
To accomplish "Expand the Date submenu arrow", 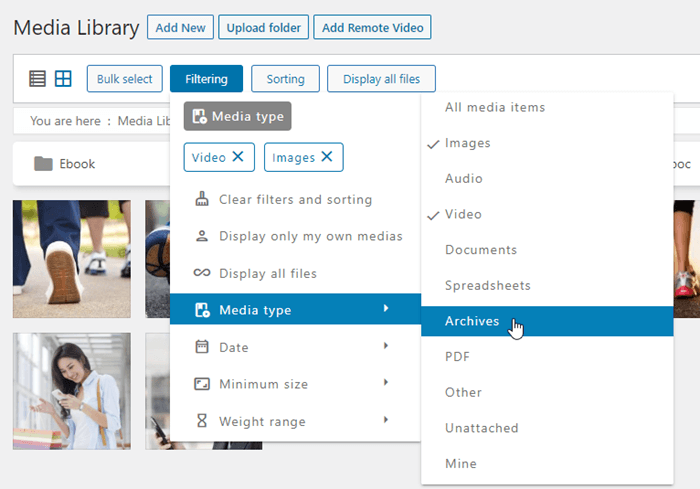I will [386, 346].
